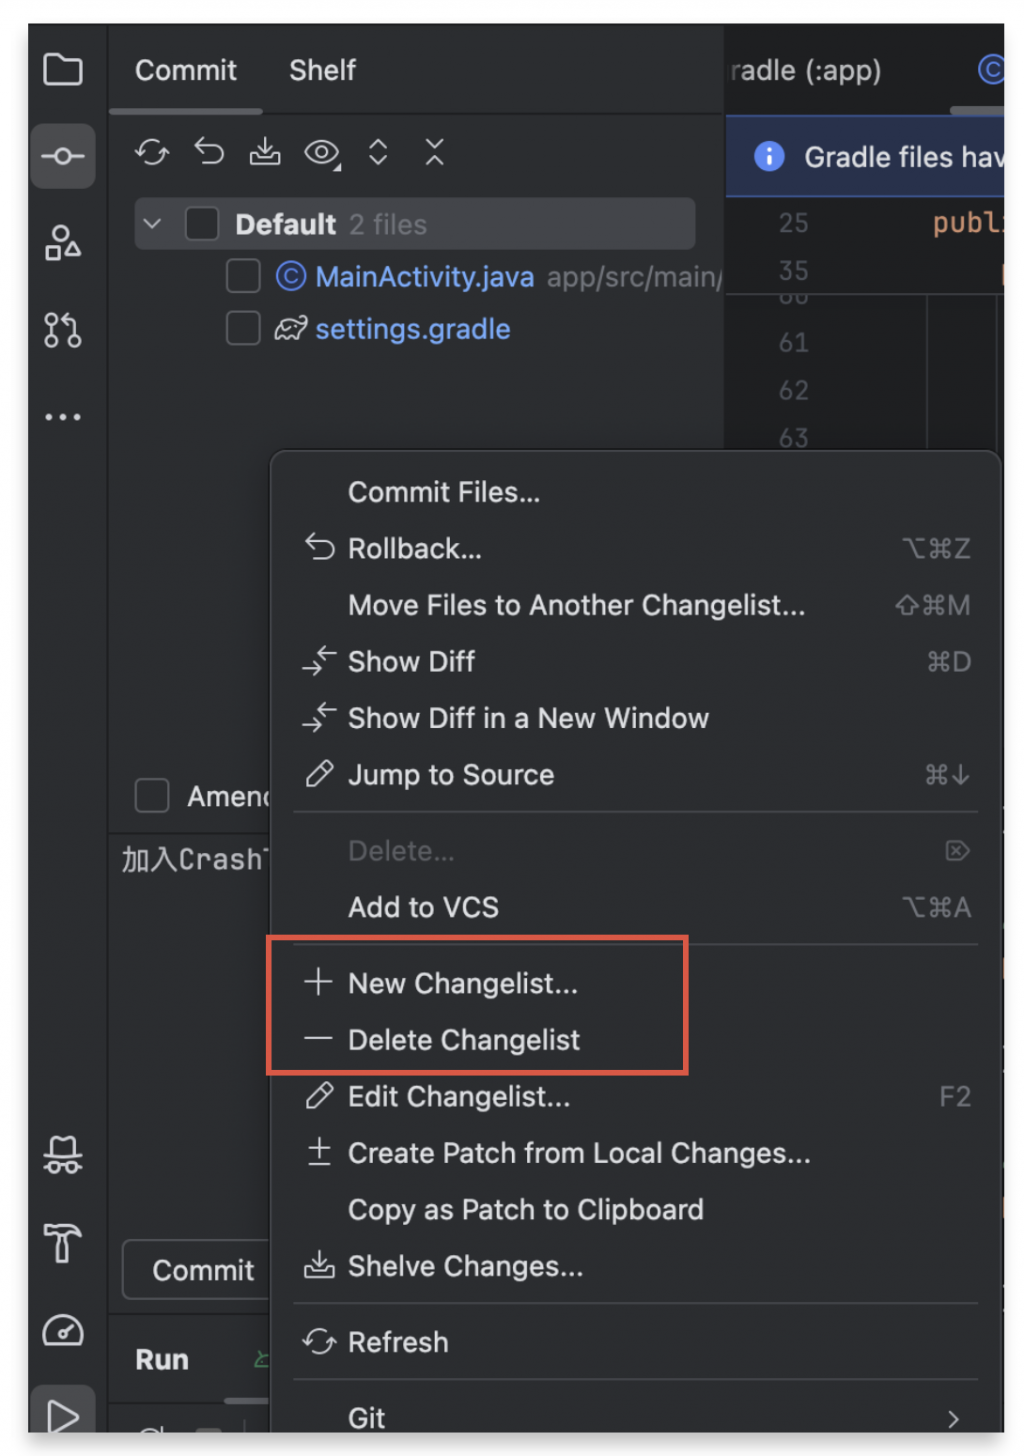Switch to the Shelf tab
The image size is (1024, 1456).
point(322,70)
